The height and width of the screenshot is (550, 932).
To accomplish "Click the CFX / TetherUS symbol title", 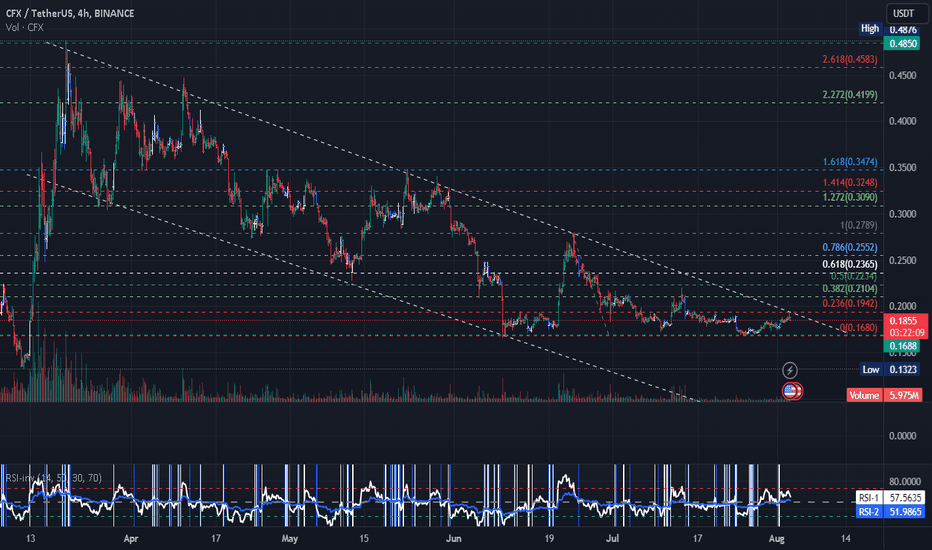I will [x=70, y=13].
